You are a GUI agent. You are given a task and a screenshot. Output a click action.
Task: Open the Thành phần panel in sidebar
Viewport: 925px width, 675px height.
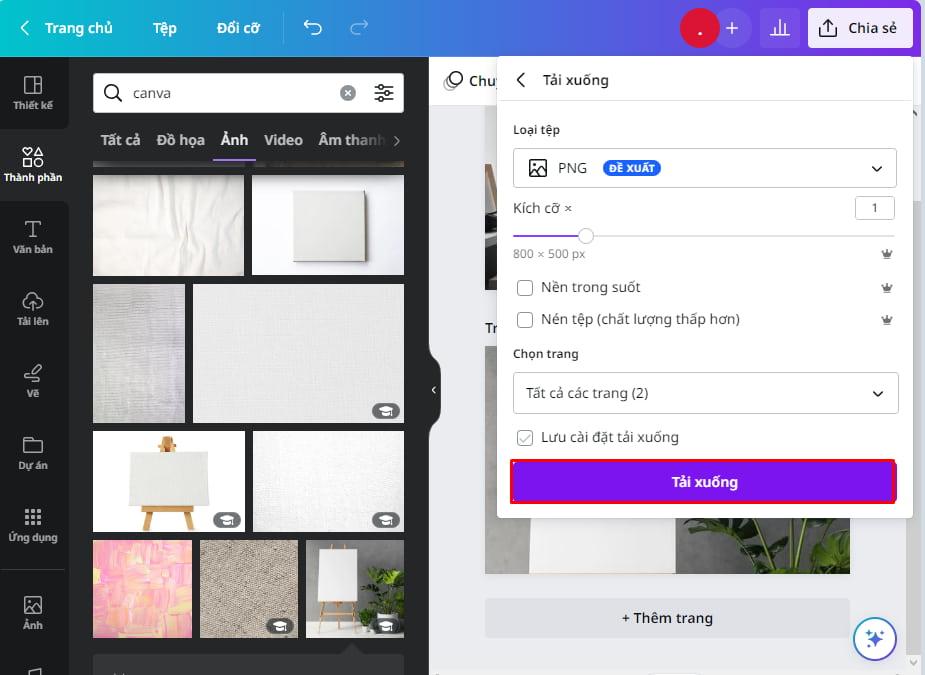33,163
